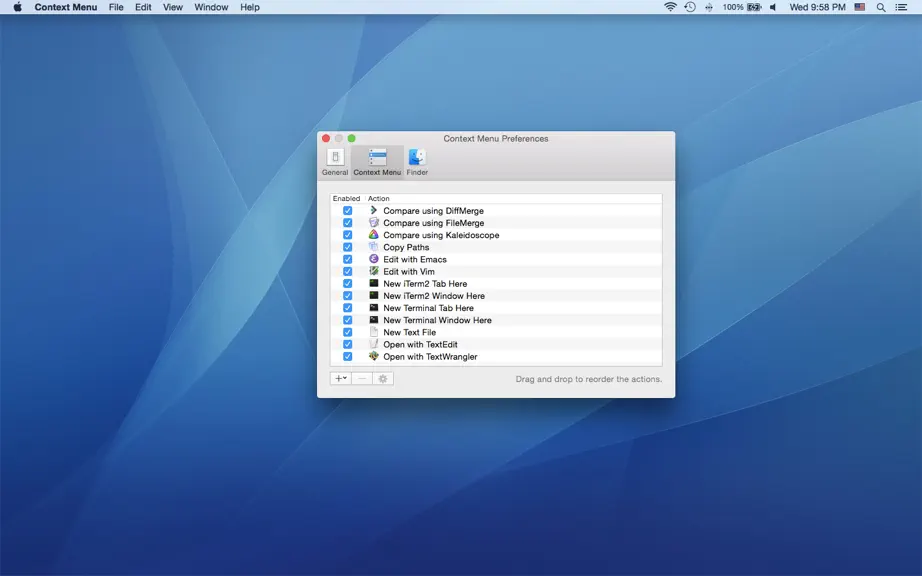Viewport: 922px width, 576px height.
Task: Select the New Terminal Tab Here text
Action: pos(428,308)
